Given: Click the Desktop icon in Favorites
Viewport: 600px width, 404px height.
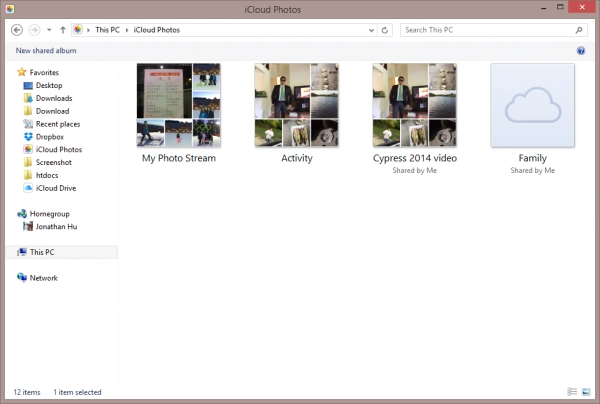Looking at the screenshot, I should point(28,85).
